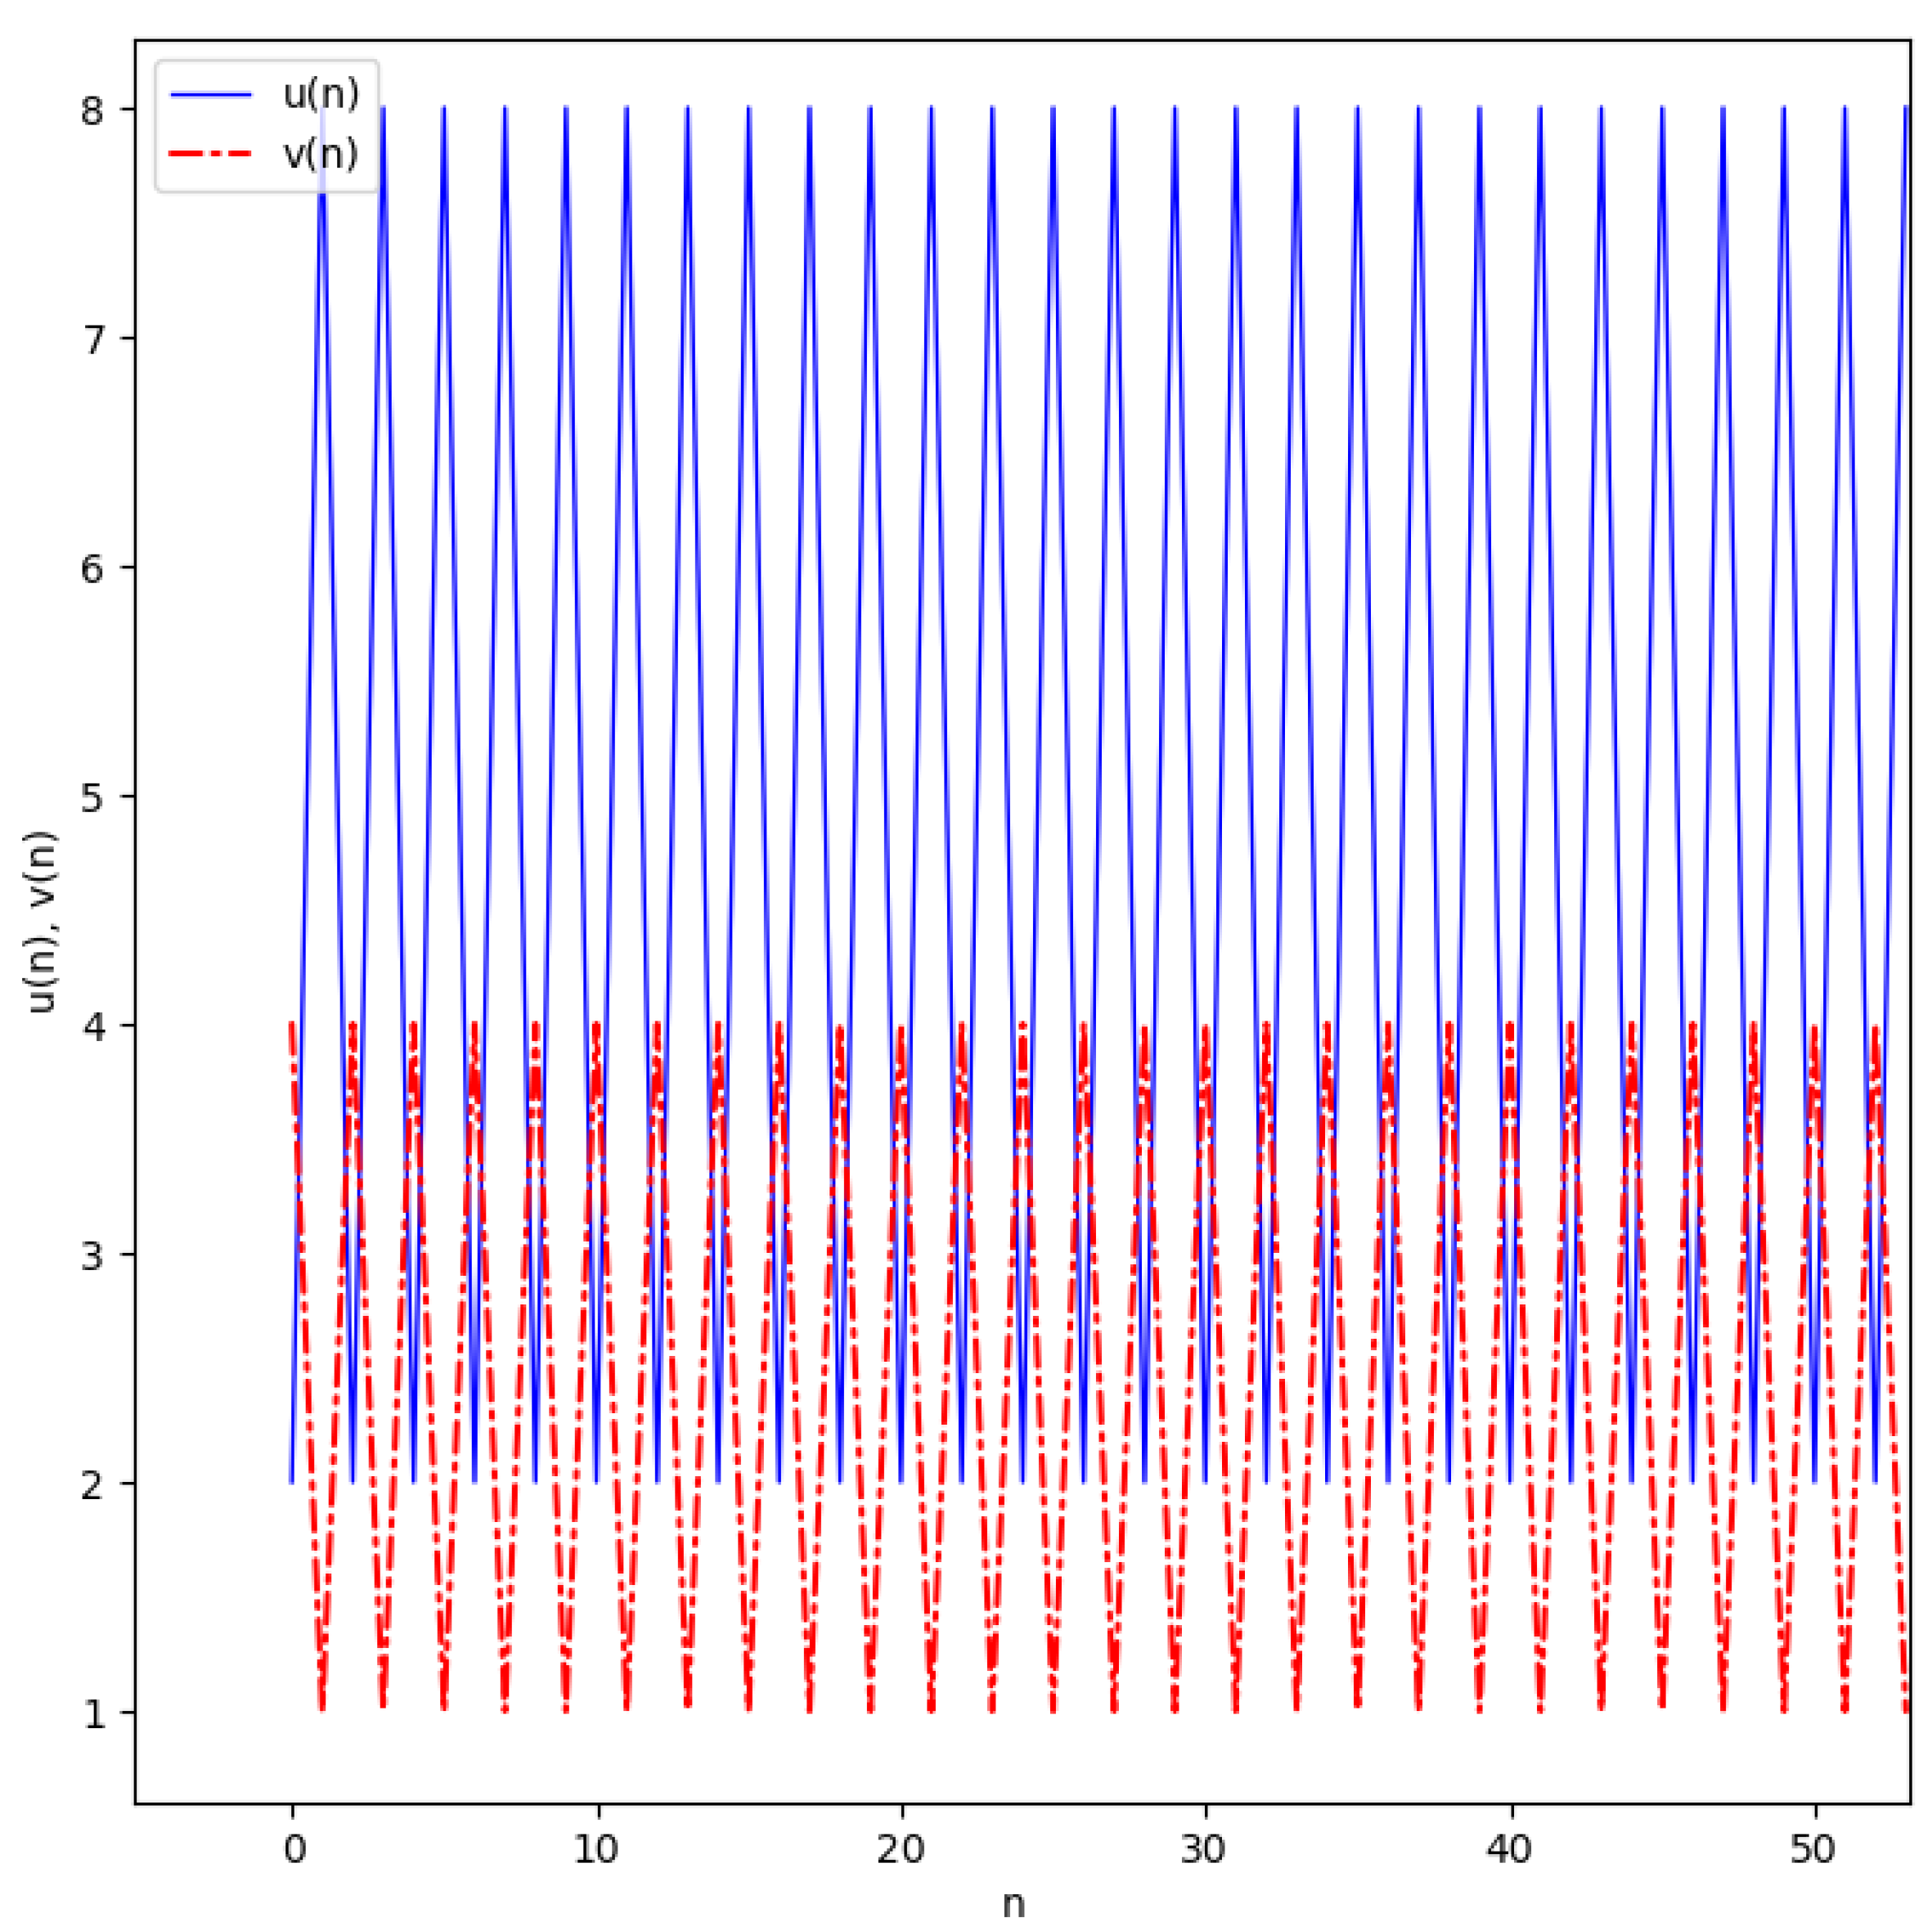The width and height of the screenshot is (1932, 1926).
Task: Click x-axis tick label 20
Action: click(x=901, y=1850)
